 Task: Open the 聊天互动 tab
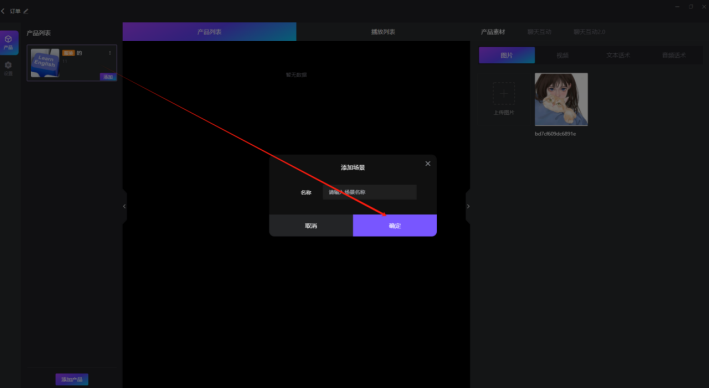tap(539, 32)
